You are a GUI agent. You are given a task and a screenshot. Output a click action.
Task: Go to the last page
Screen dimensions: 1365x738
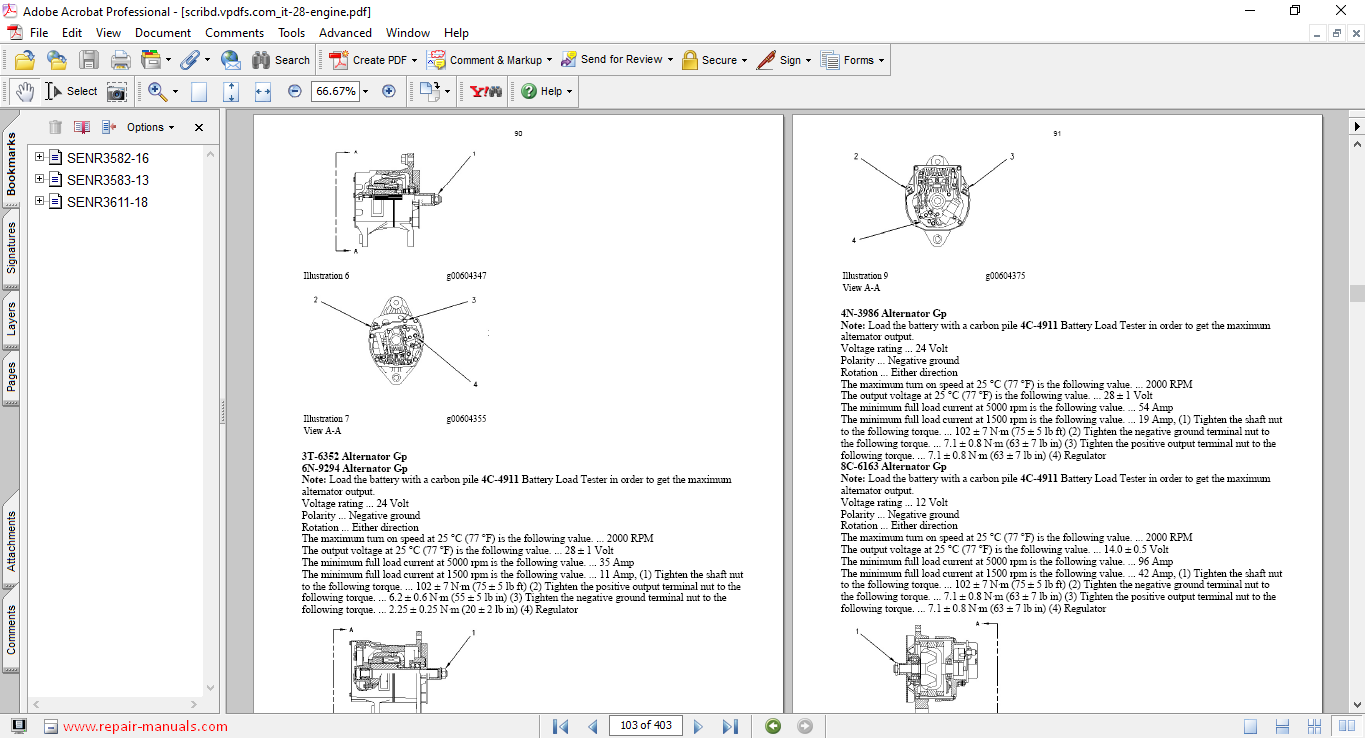click(x=730, y=726)
